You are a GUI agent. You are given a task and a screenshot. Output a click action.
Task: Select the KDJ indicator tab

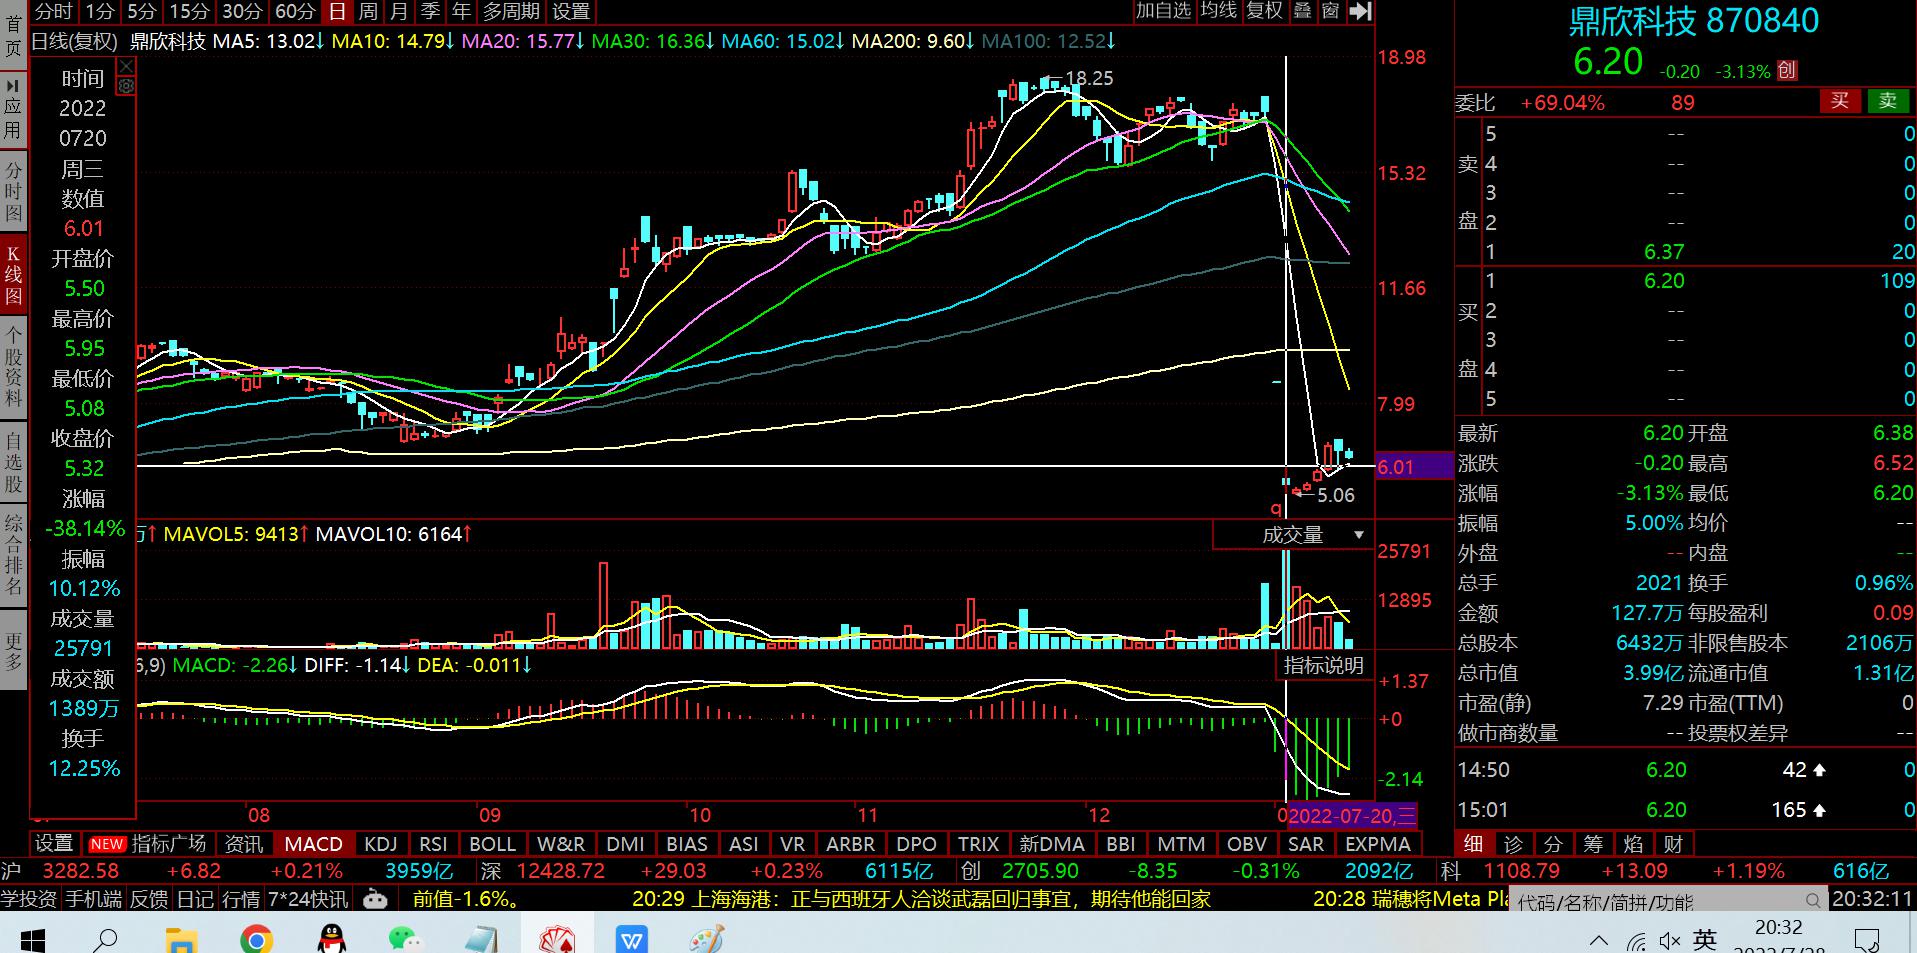(380, 844)
